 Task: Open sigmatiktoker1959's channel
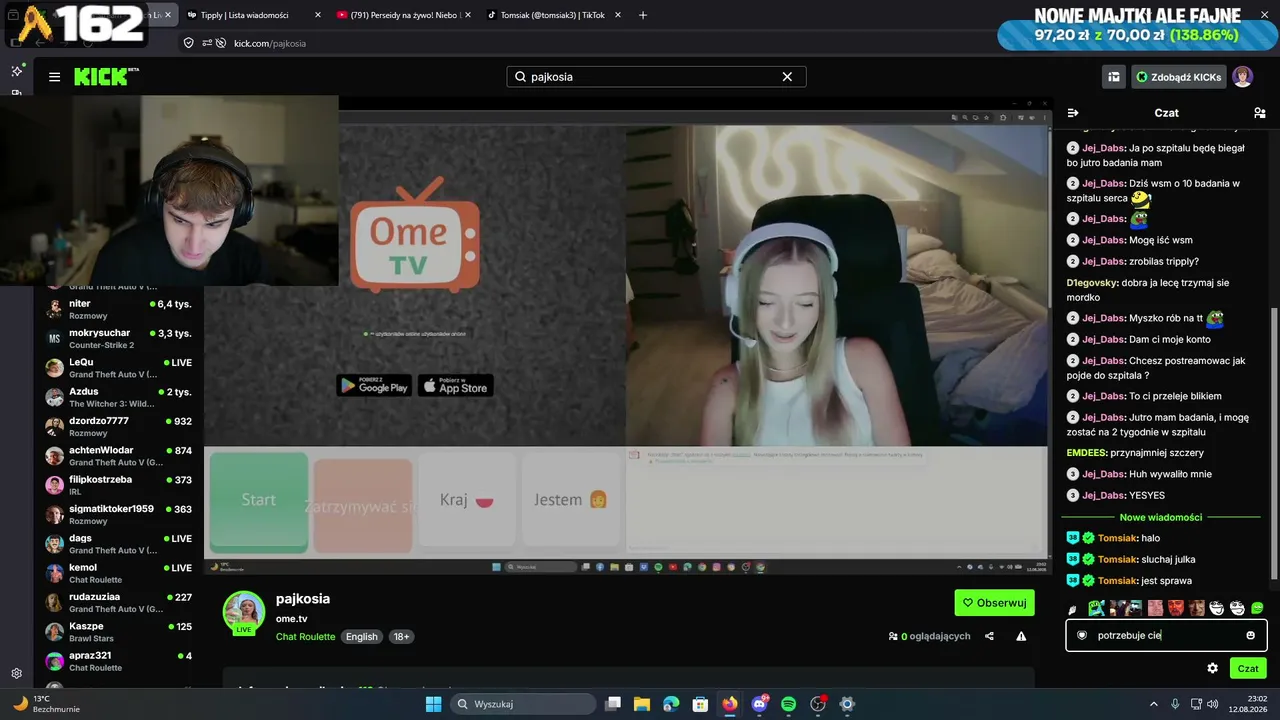[x=120, y=514]
